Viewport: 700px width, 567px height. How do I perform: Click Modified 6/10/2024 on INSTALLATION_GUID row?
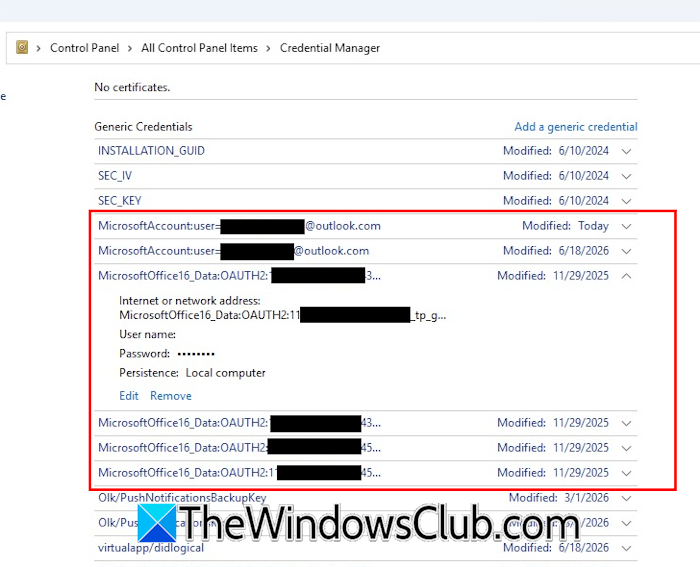556,151
